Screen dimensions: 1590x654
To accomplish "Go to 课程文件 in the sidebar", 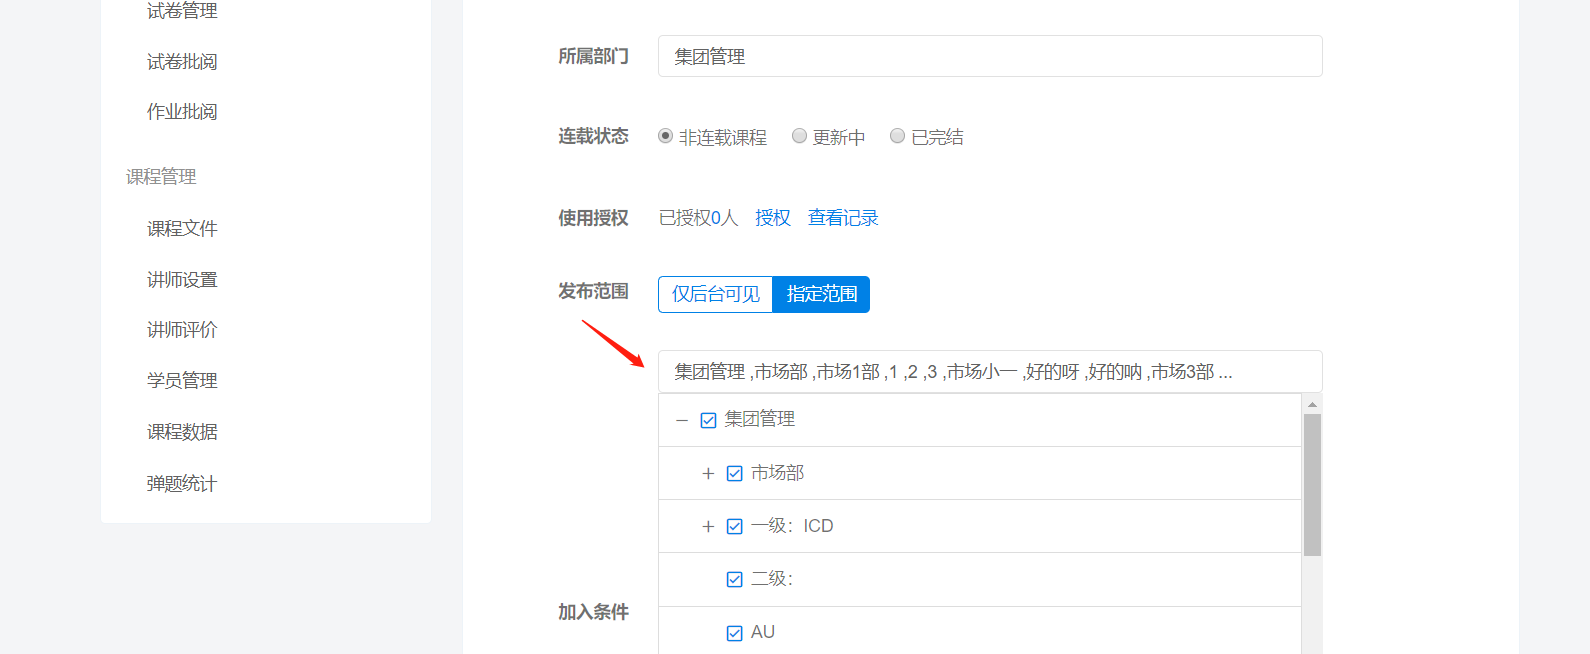I will 182,229.
